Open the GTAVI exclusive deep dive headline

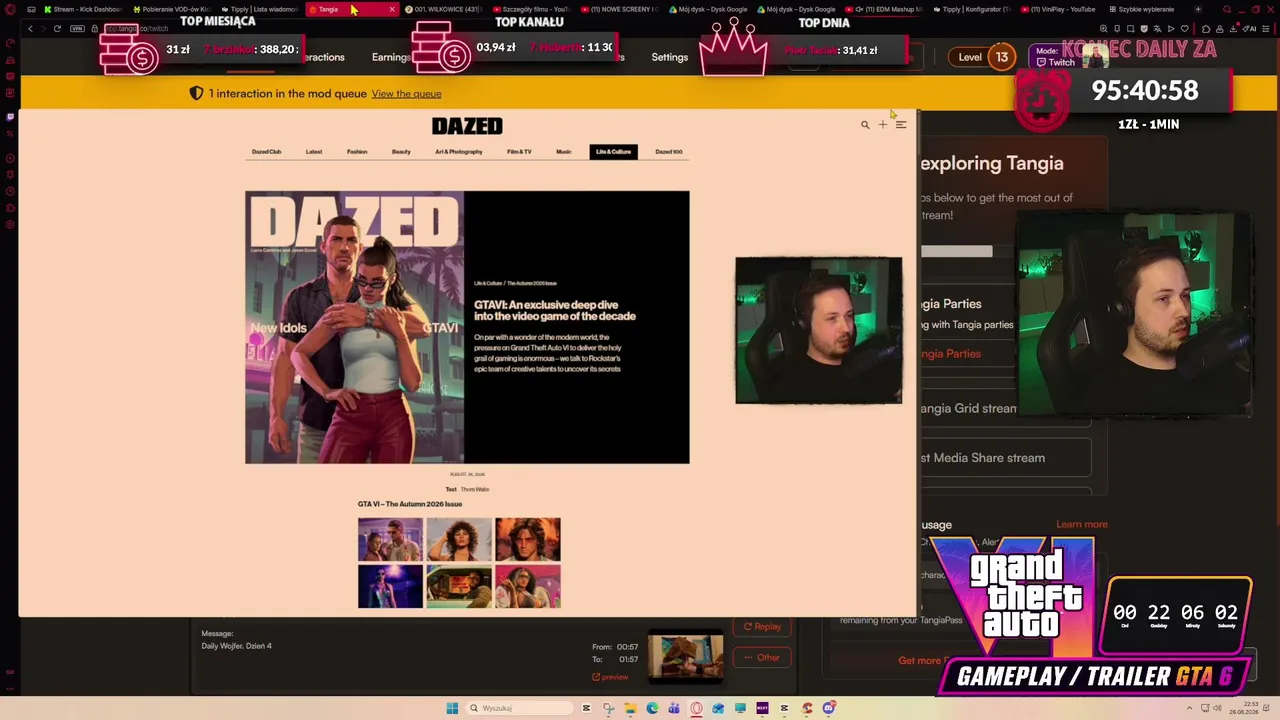(x=555, y=310)
